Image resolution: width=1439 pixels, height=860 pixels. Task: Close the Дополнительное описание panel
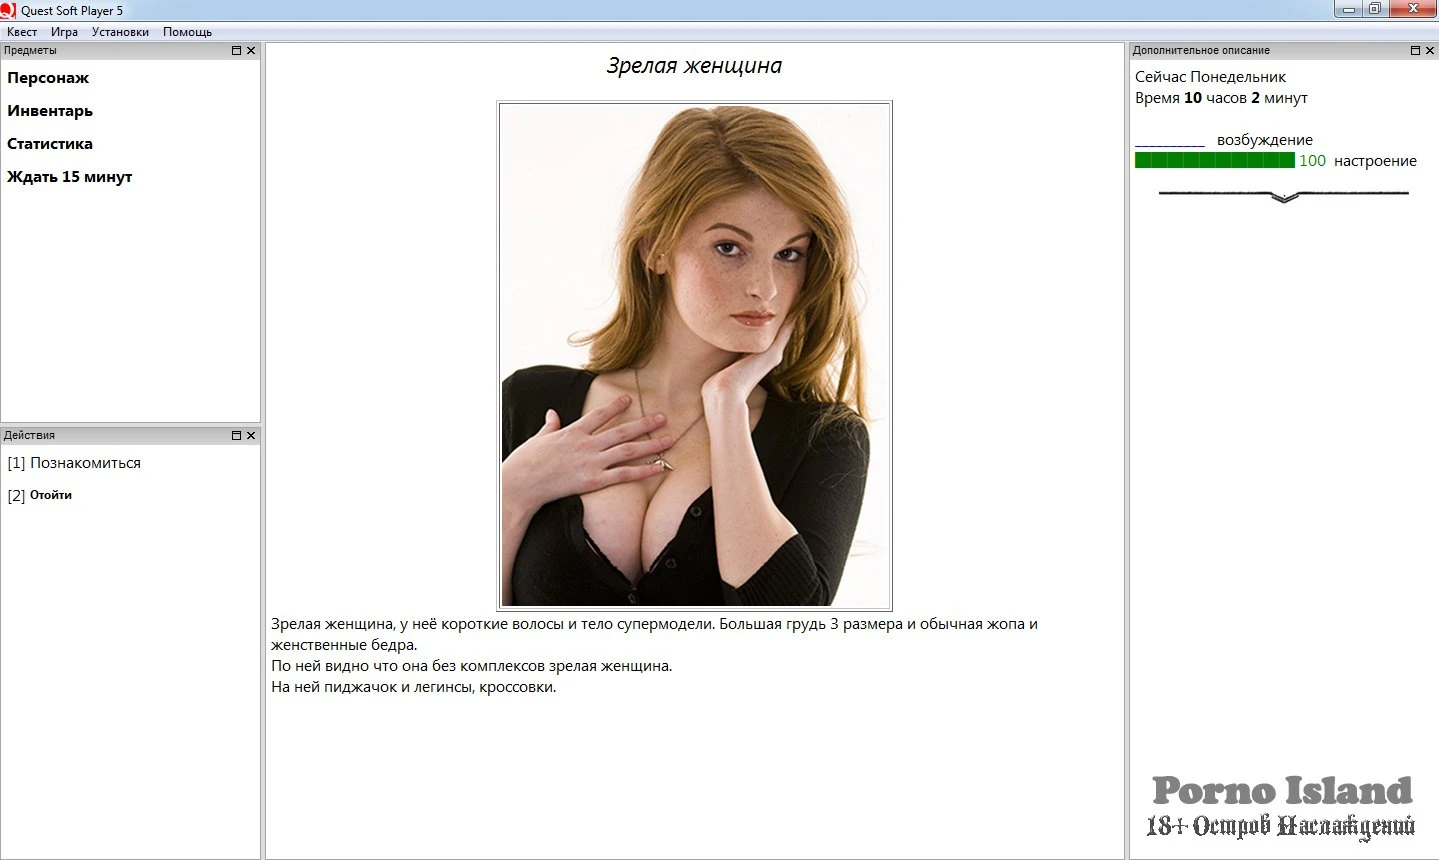[1430, 50]
